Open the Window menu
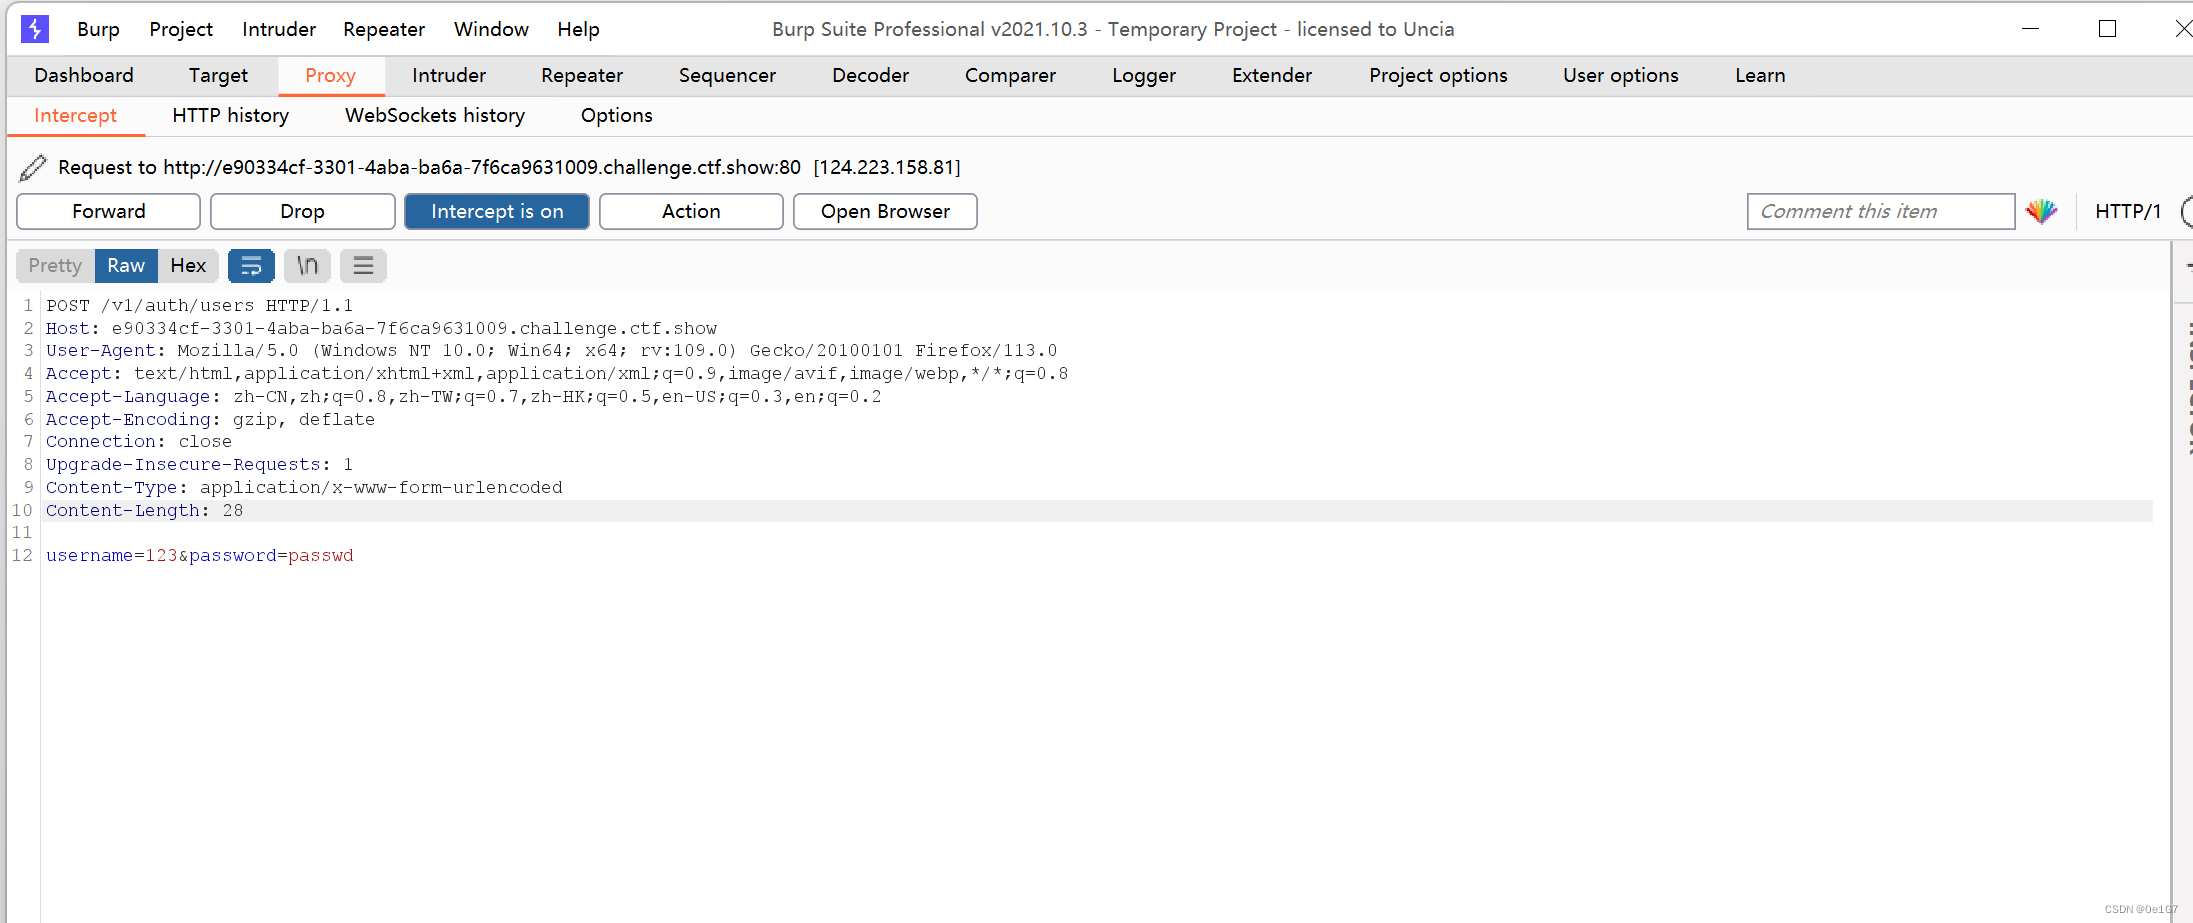Viewport: 2193px width, 923px height. click(x=491, y=29)
